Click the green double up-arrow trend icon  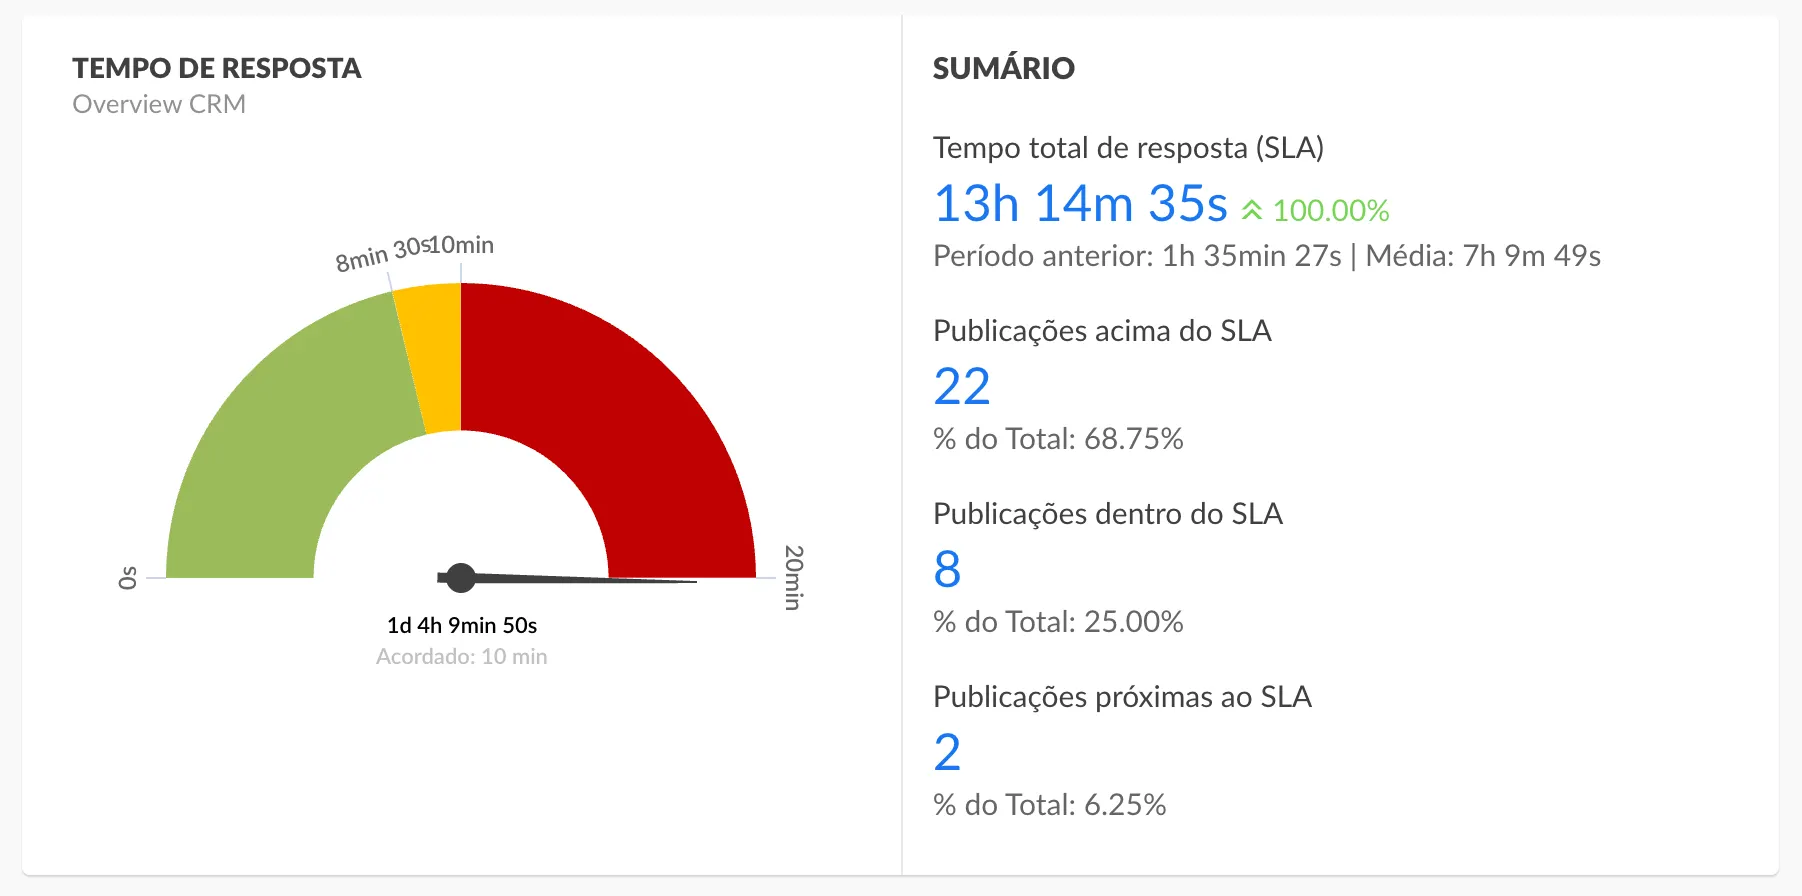(x=1252, y=210)
